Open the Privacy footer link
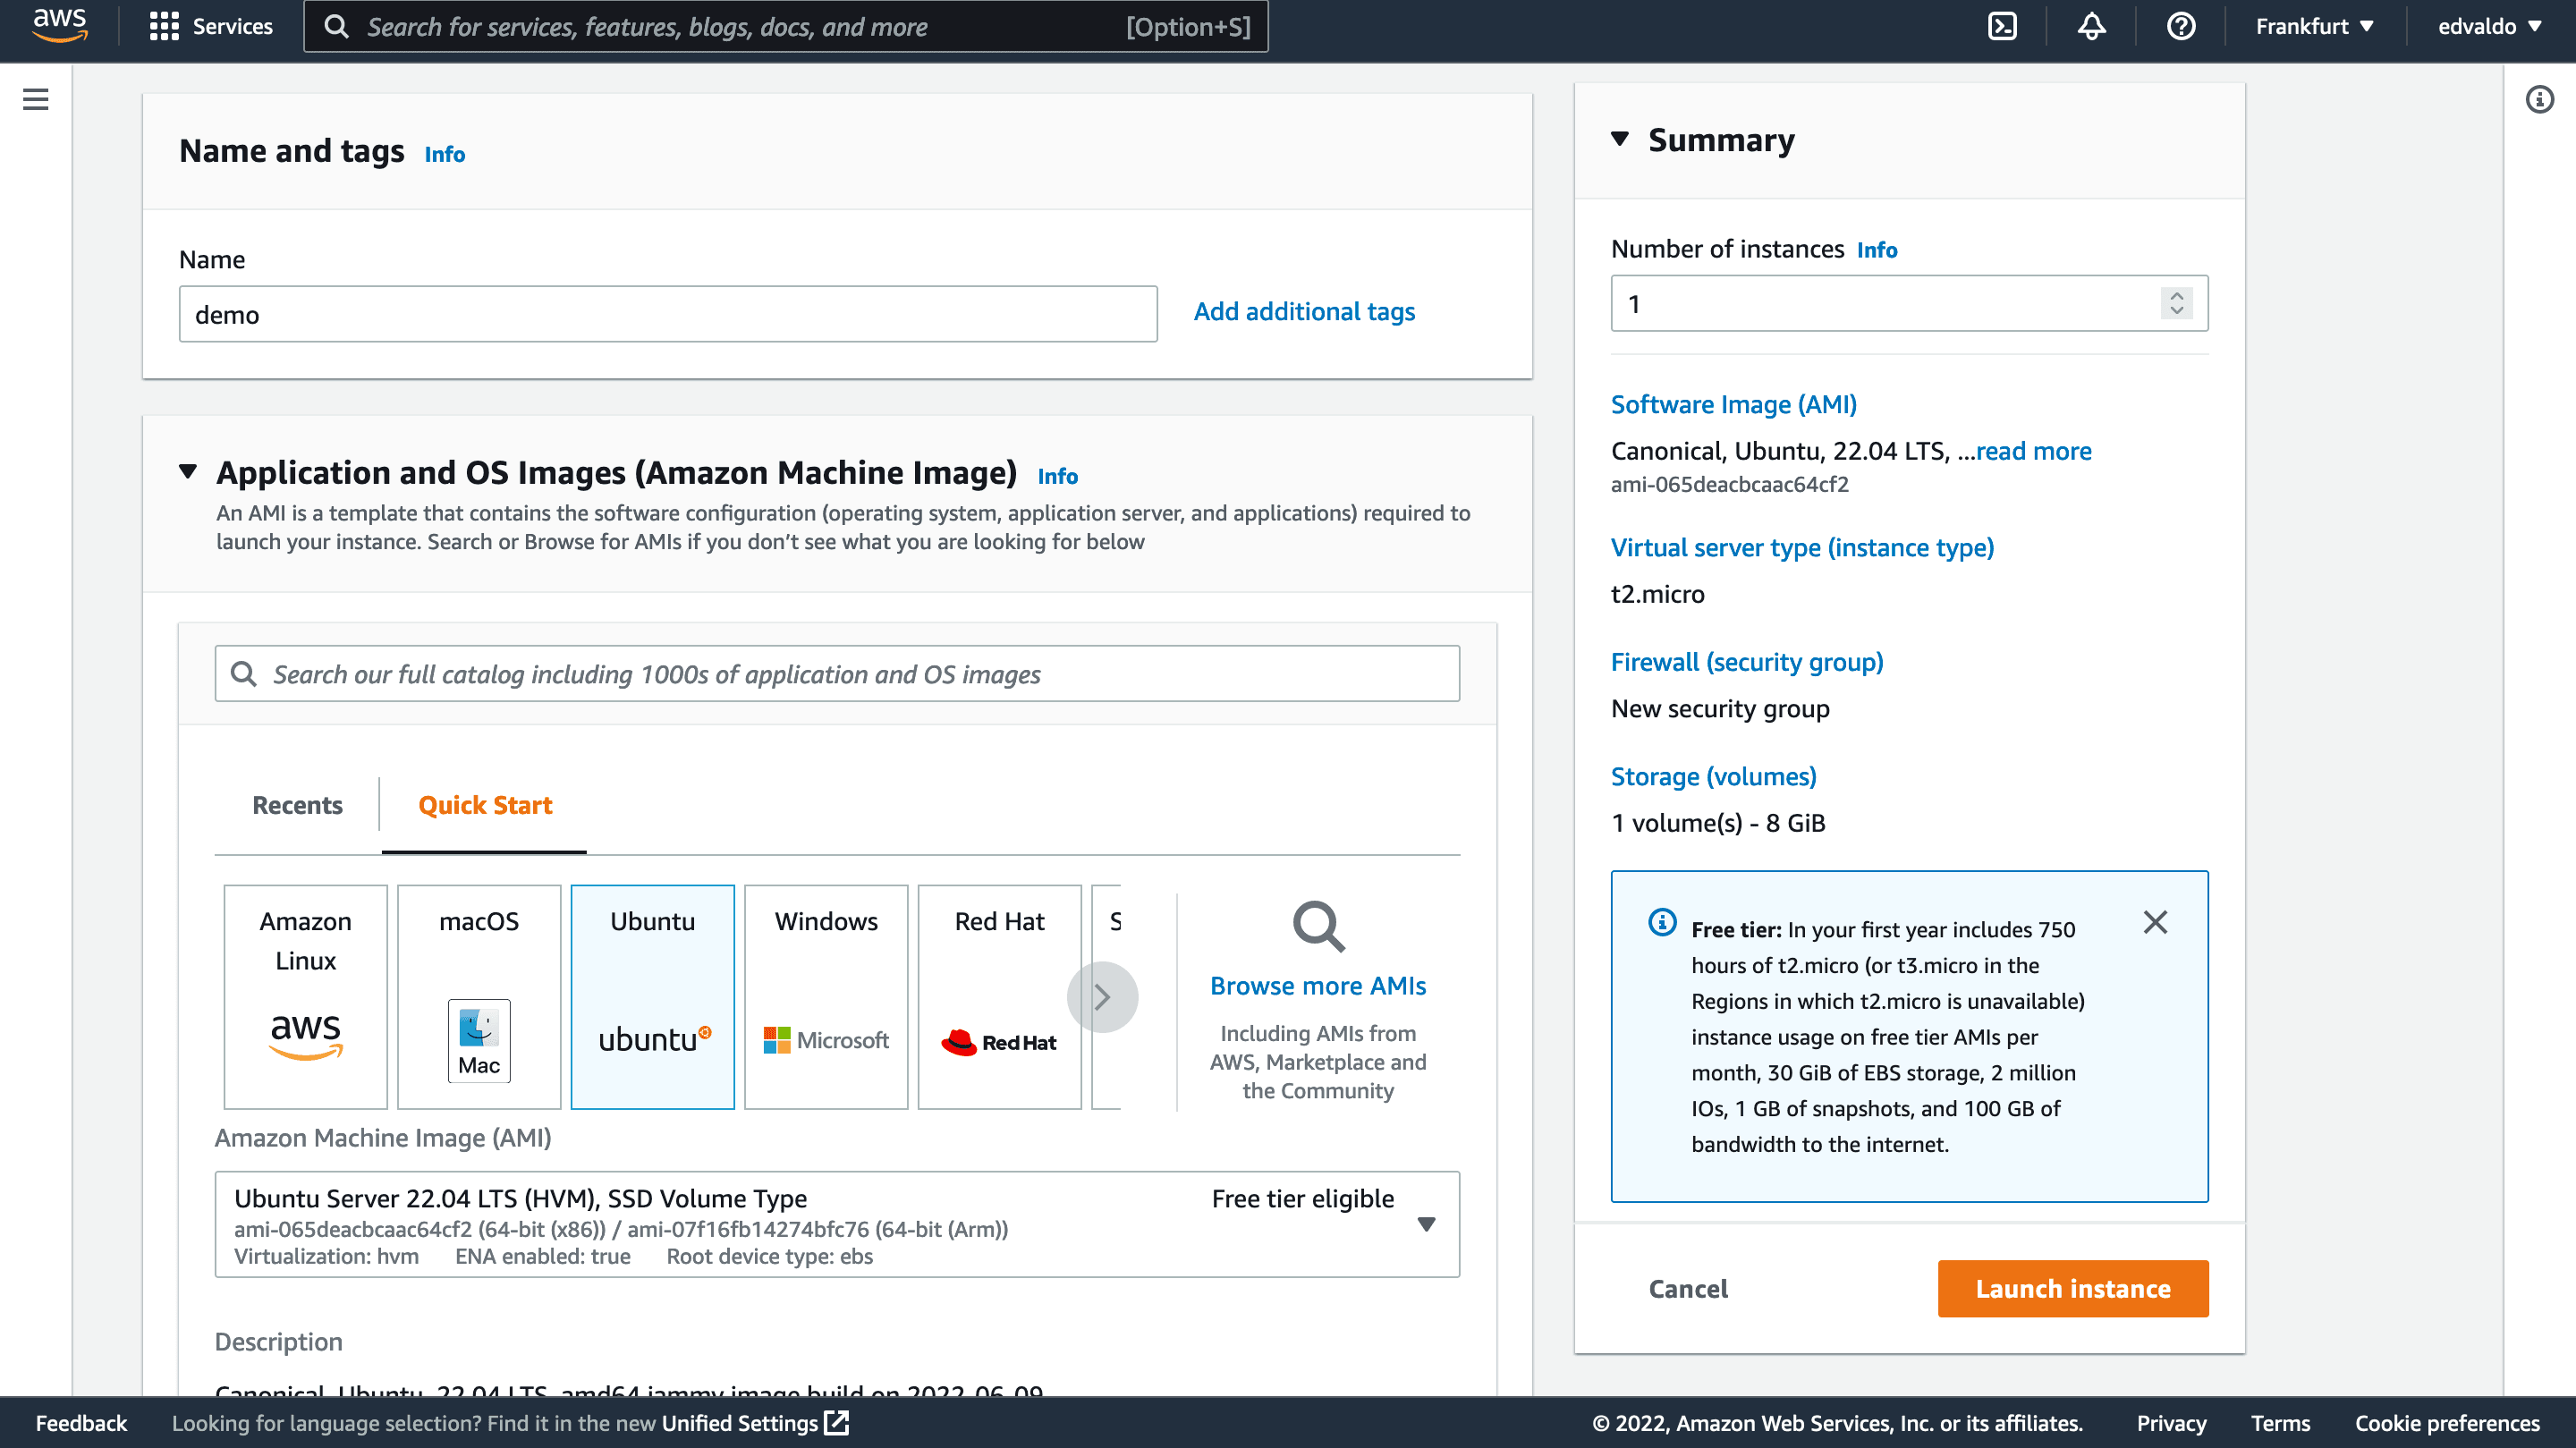2576x1448 pixels. point(2171,1422)
